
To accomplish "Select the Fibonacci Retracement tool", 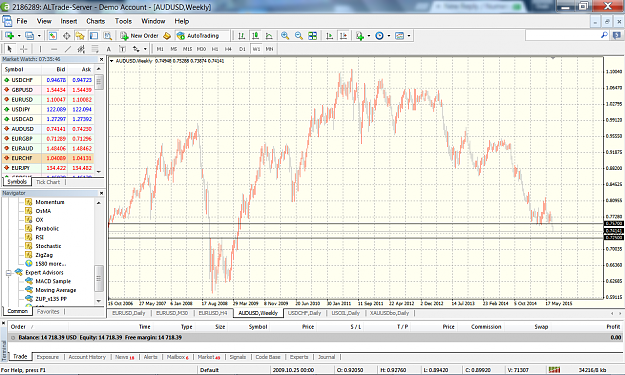I will [x=95, y=49].
